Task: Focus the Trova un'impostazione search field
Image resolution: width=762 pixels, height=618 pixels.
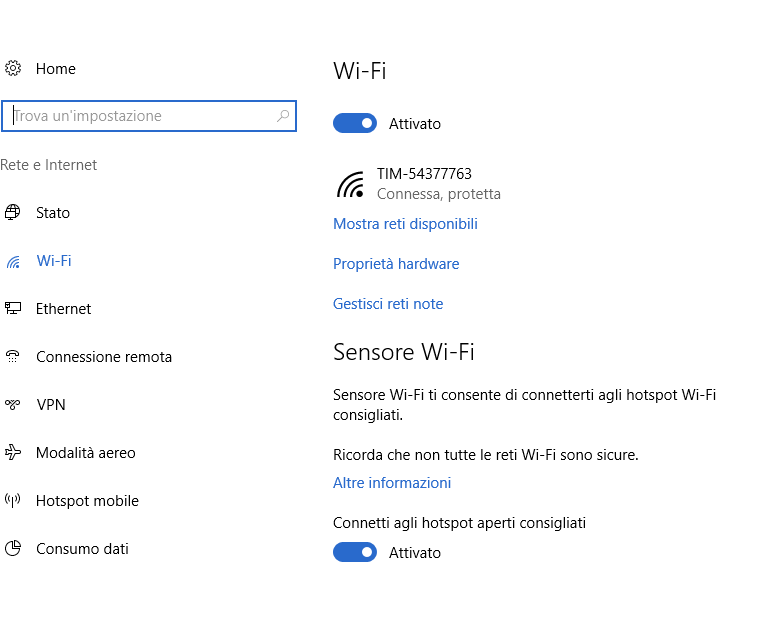Action: (149, 116)
